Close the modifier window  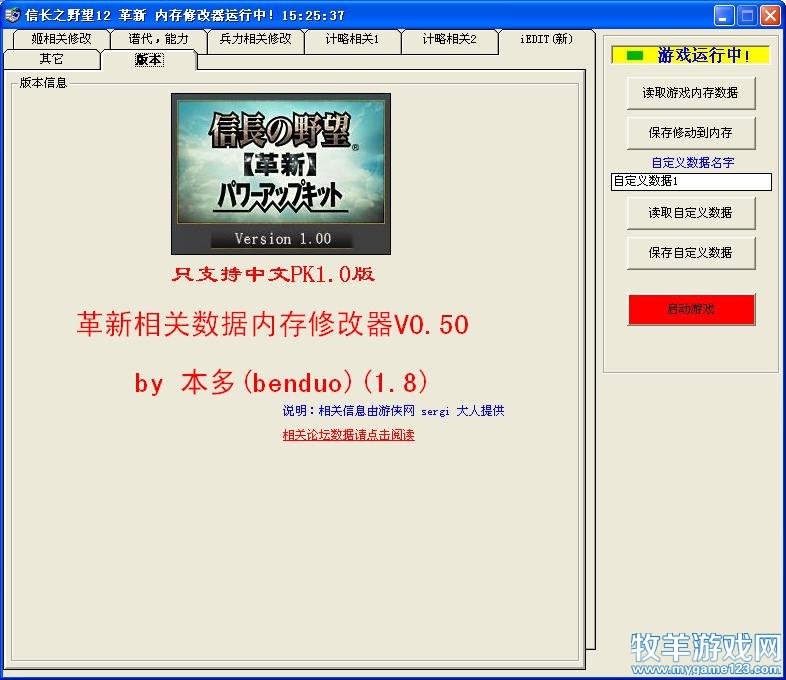[770, 16]
